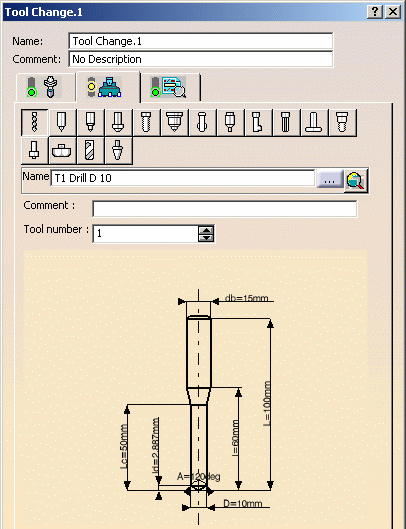Screen dimensions: 406x529
Task: Select the T-slotter tool icon
Action: pos(314,123)
